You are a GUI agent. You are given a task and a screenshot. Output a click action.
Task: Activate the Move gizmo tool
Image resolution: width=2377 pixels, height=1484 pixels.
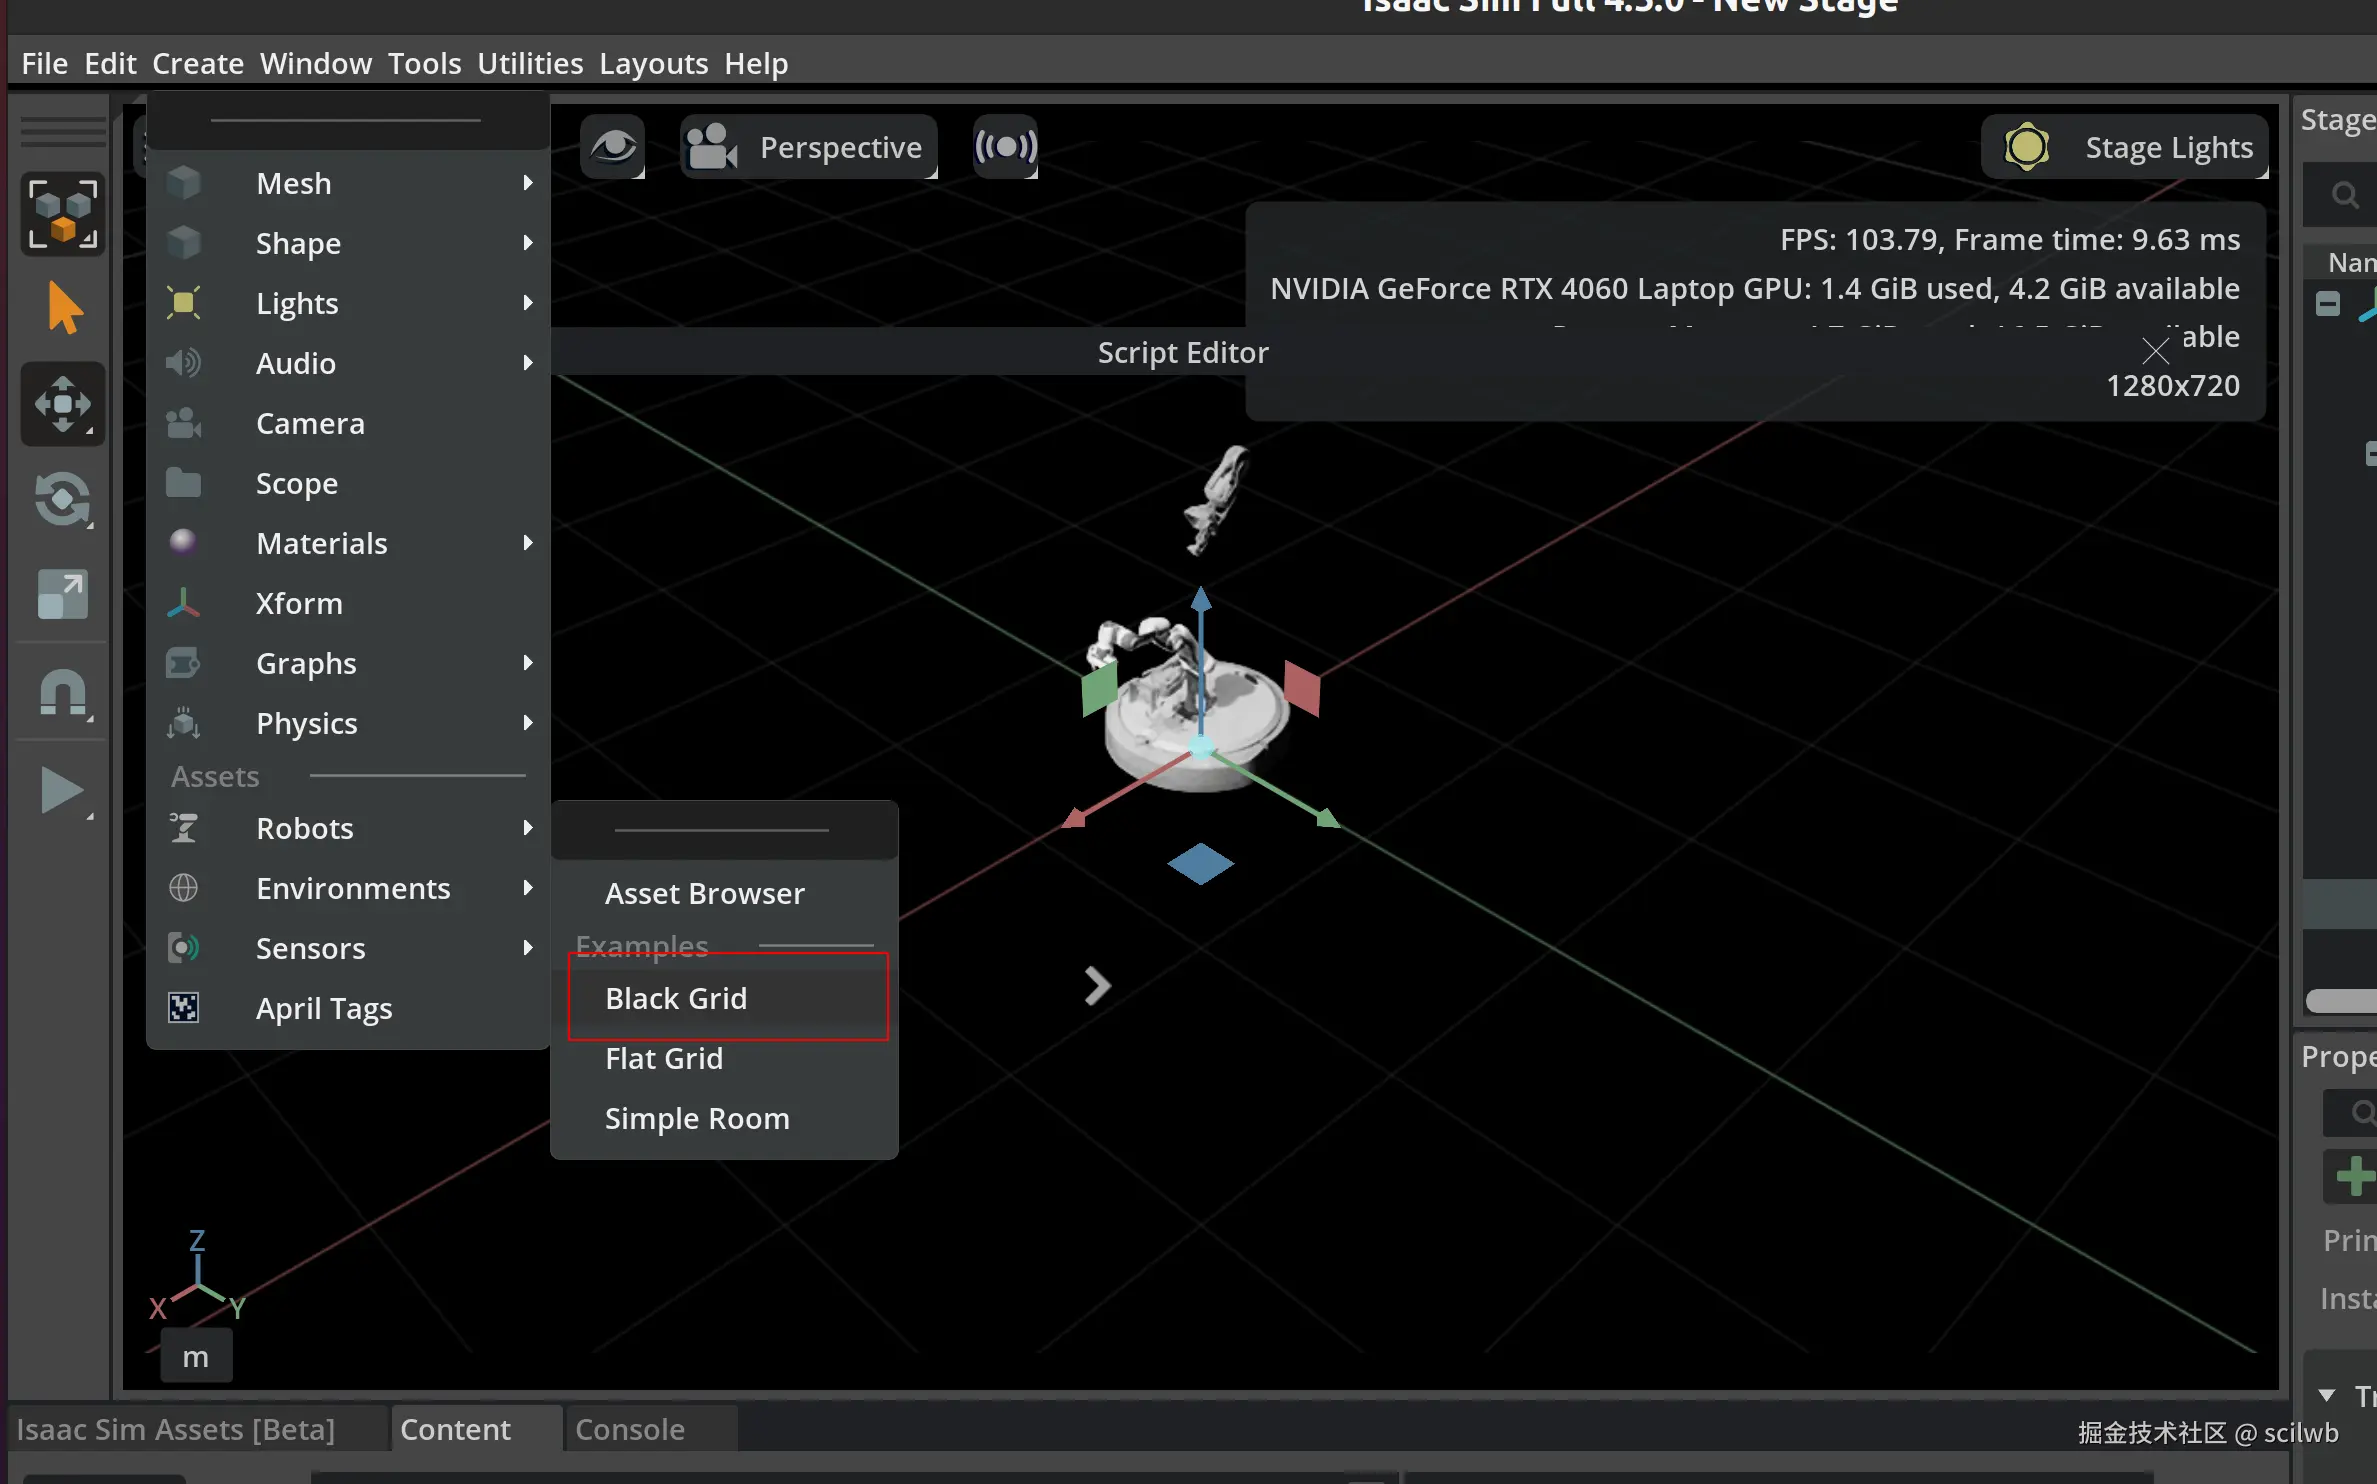click(63, 404)
